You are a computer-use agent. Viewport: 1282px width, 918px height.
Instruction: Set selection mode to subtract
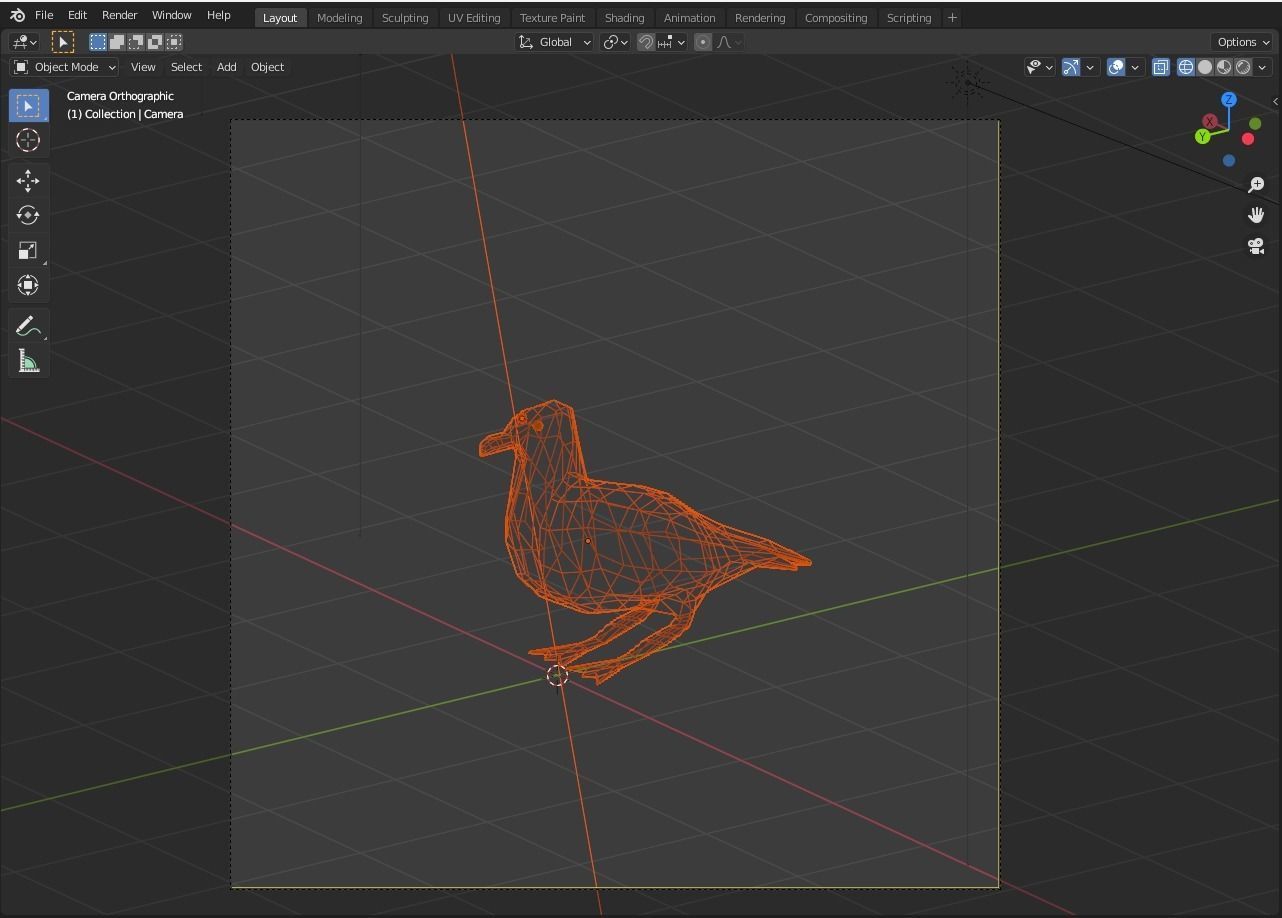136,42
